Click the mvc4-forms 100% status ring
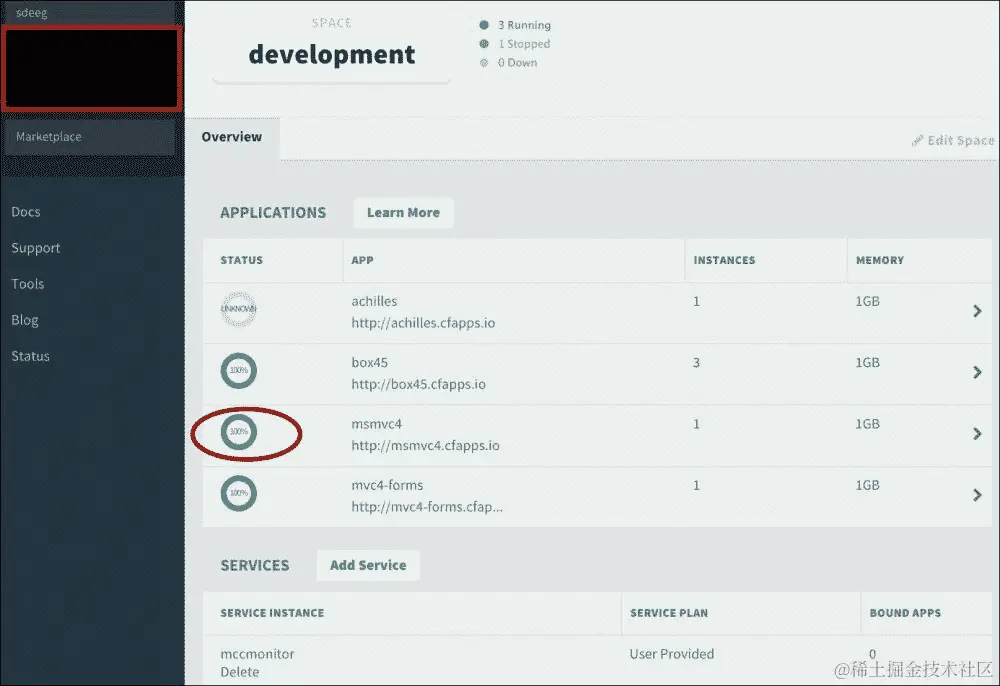 [x=239, y=493]
